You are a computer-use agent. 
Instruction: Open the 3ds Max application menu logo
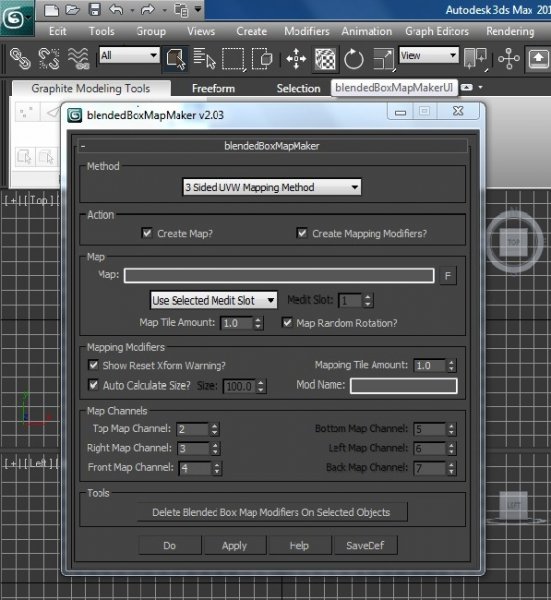pyautogui.click(x=16, y=18)
